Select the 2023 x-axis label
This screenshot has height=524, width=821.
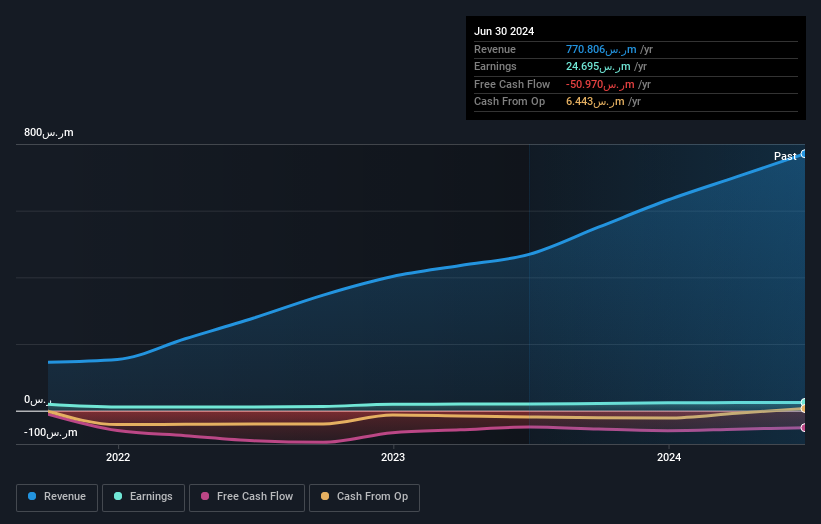coord(393,457)
